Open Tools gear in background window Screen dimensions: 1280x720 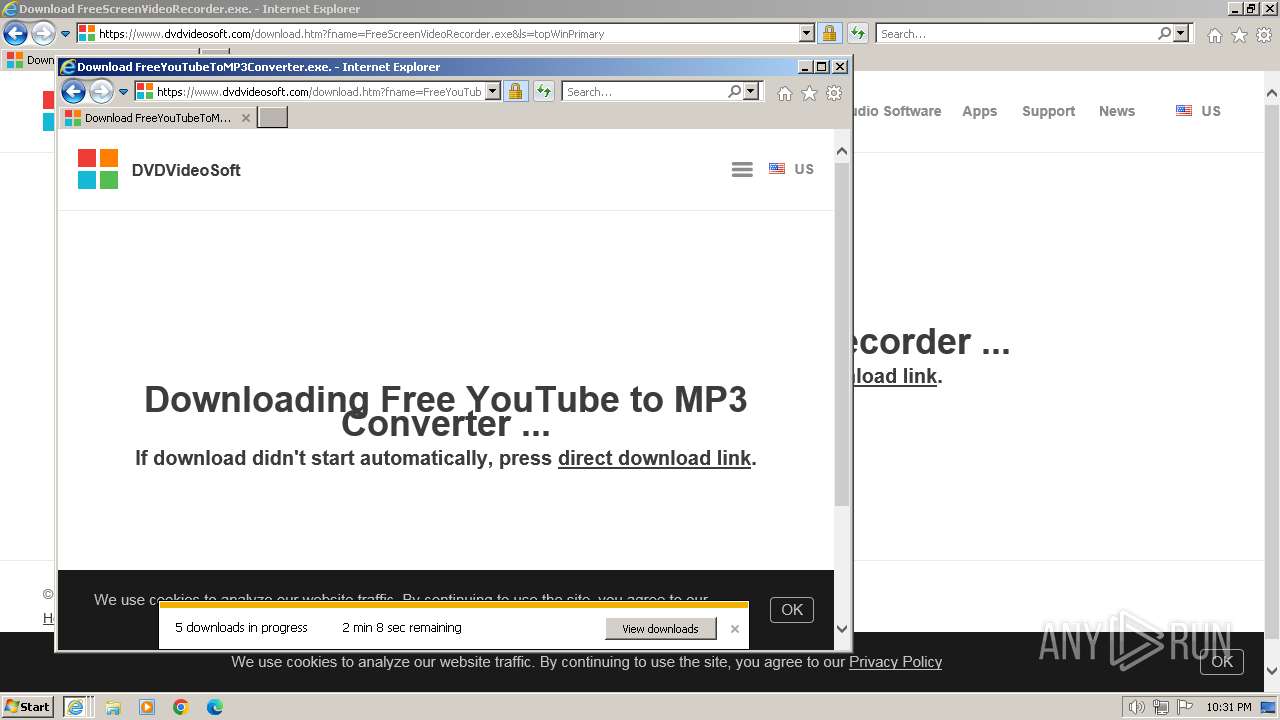pos(1263,35)
